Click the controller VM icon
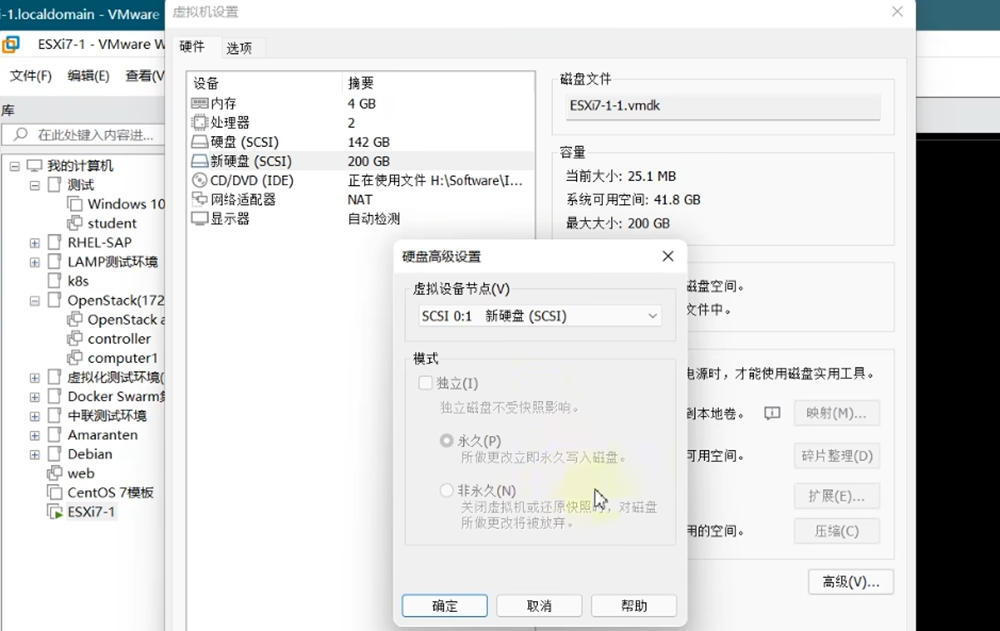The image size is (1000, 631). coord(75,338)
